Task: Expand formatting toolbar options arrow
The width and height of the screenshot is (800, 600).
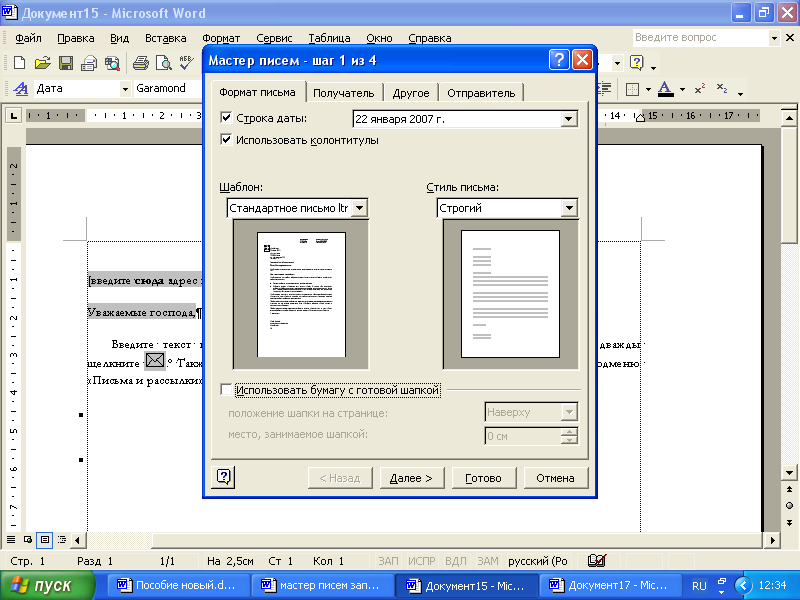Action: (x=740, y=93)
